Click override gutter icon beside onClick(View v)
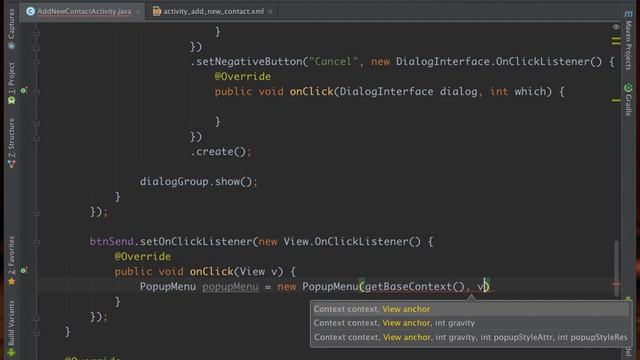 point(24,271)
